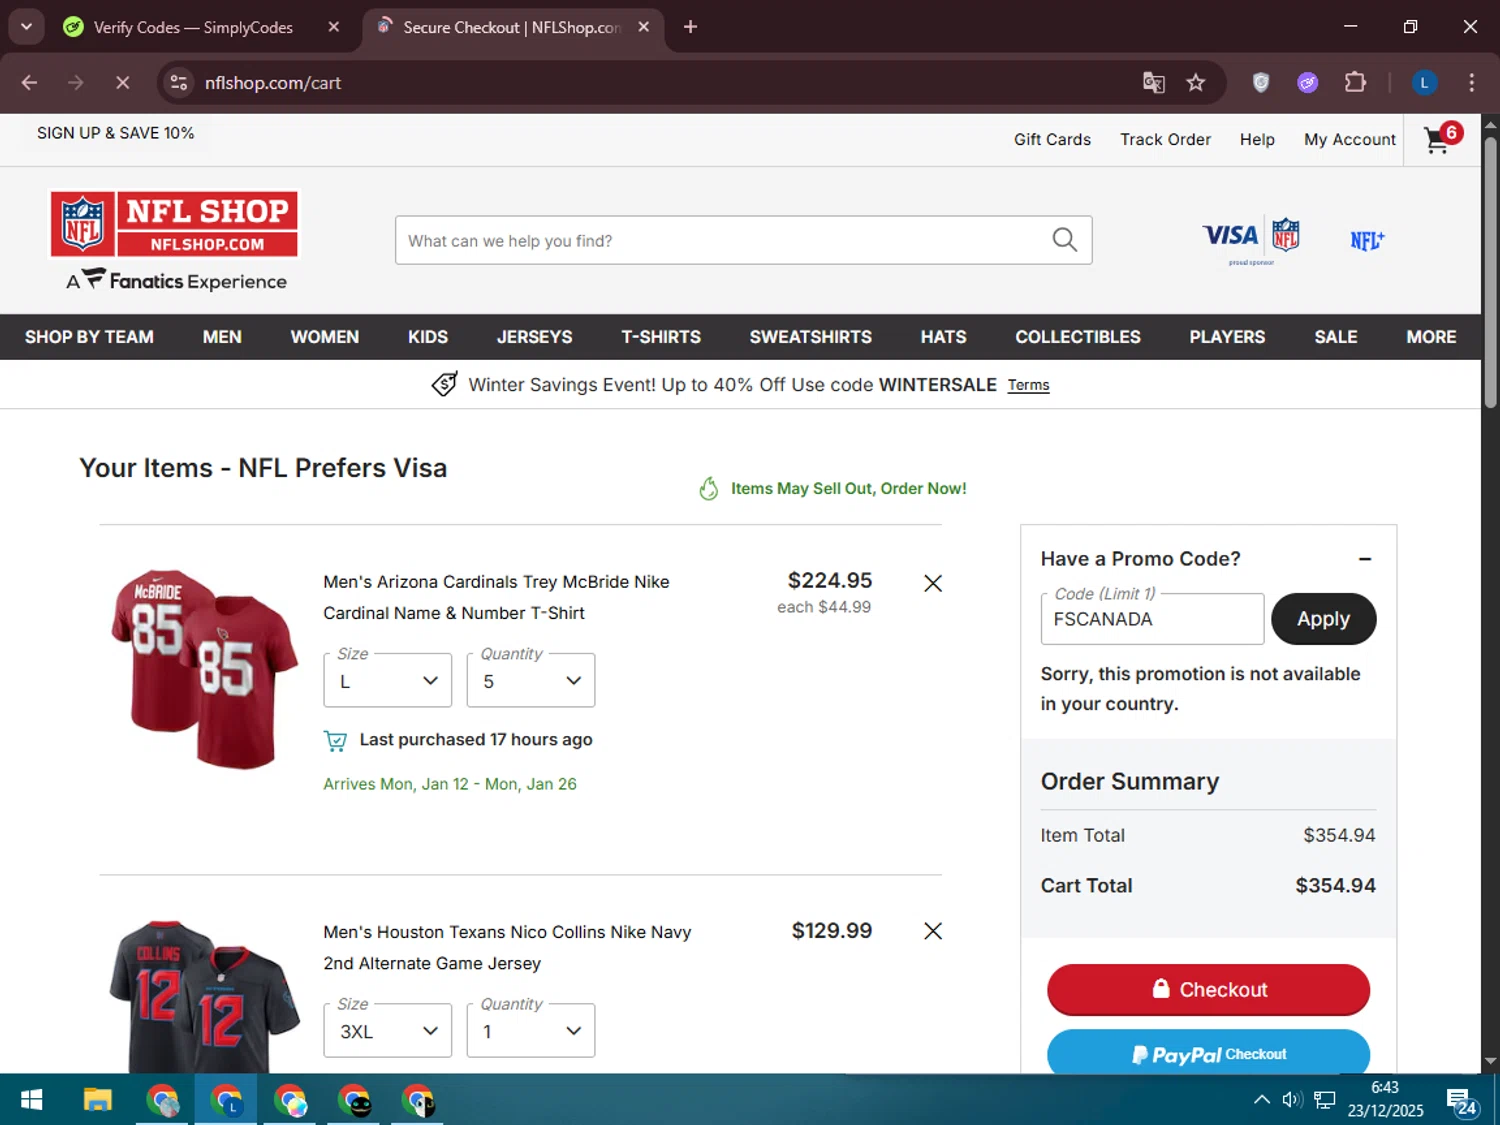The width and height of the screenshot is (1500, 1125).
Task: Collapse the Have a Promo Code section
Action: pyautogui.click(x=1364, y=559)
